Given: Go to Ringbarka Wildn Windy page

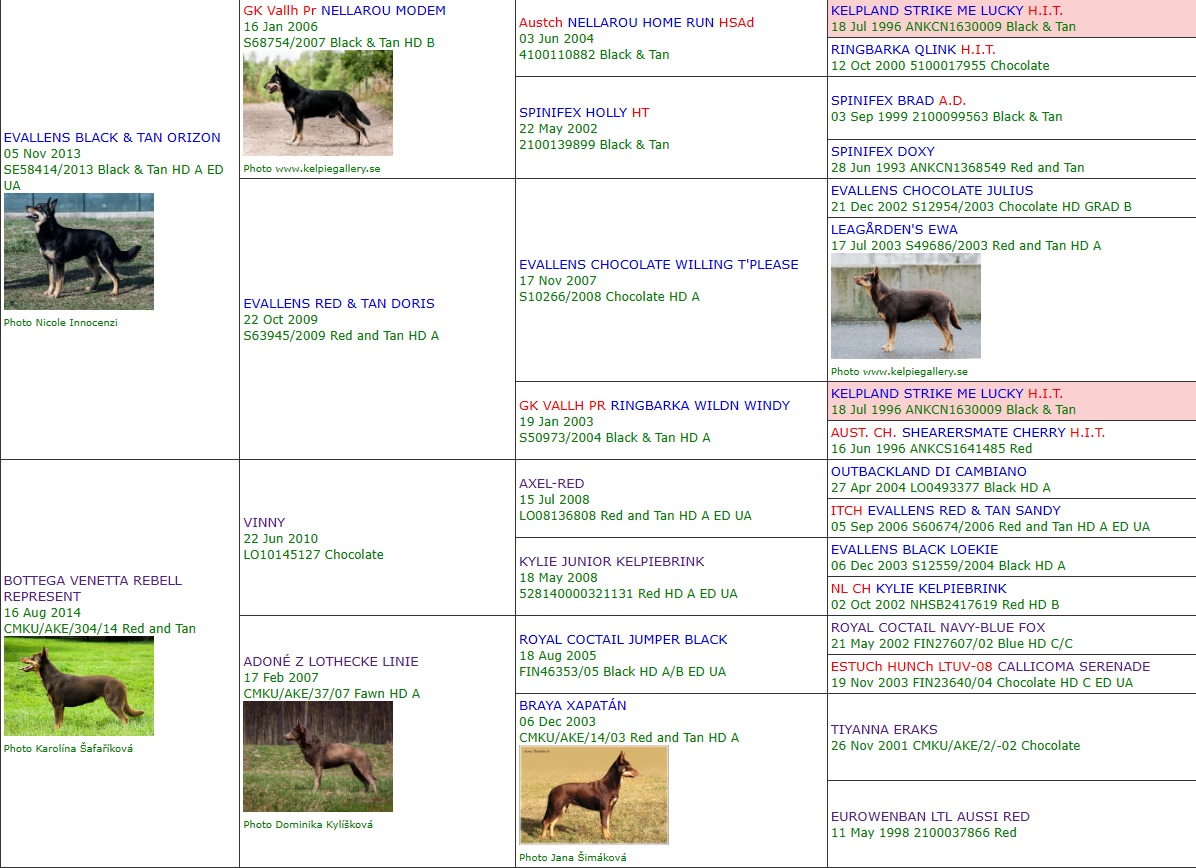Looking at the screenshot, I should (x=700, y=406).
